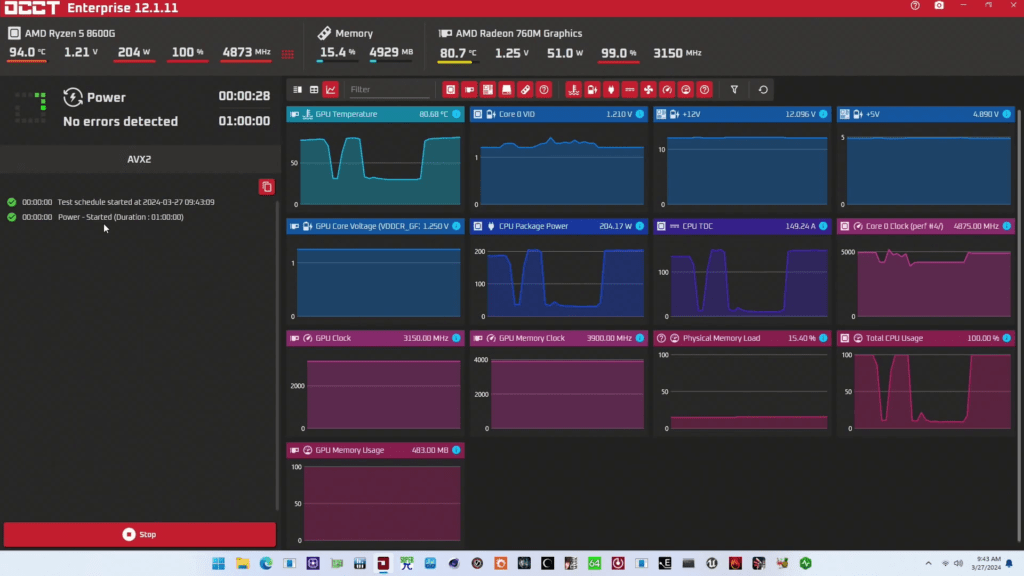This screenshot has width=1024, height=576.
Task: Open the taskbar clock showing 9:43 AM
Action: tap(987, 563)
